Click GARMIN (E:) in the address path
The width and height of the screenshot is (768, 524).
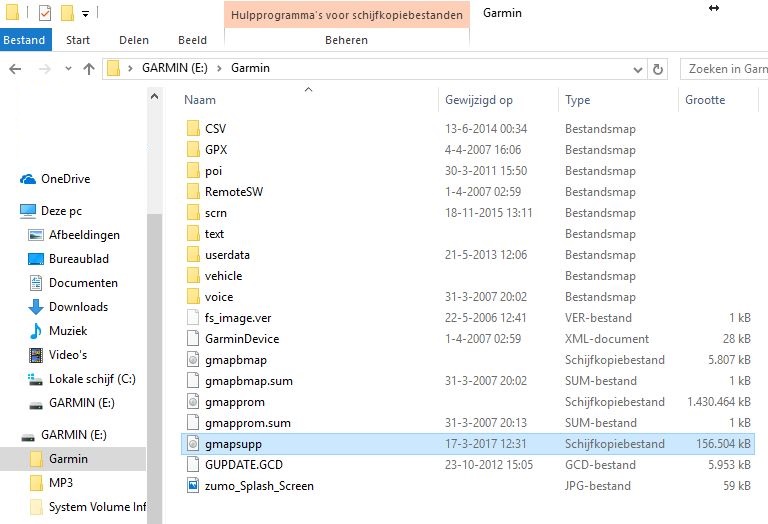(175, 68)
